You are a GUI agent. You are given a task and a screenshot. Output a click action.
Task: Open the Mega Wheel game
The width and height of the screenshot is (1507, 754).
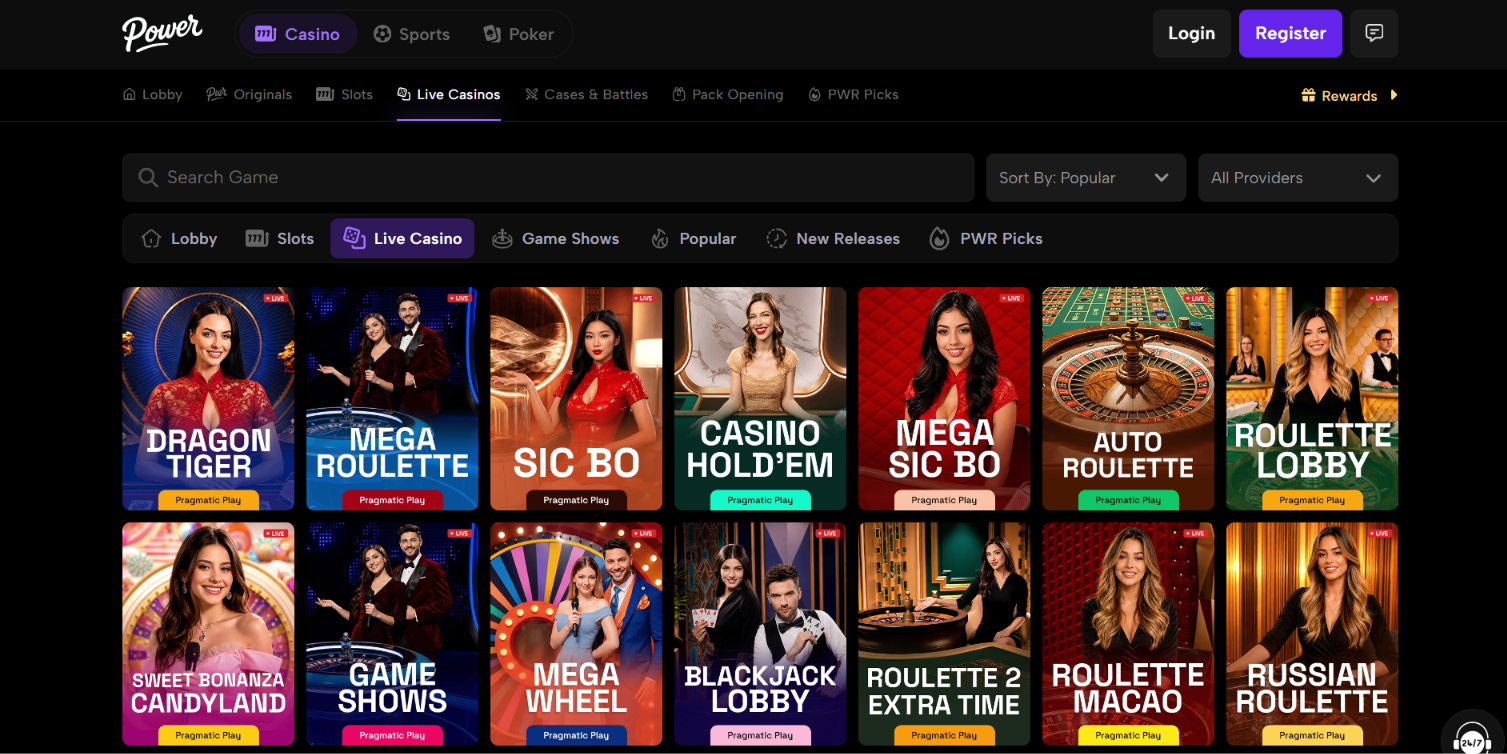click(x=576, y=634)
